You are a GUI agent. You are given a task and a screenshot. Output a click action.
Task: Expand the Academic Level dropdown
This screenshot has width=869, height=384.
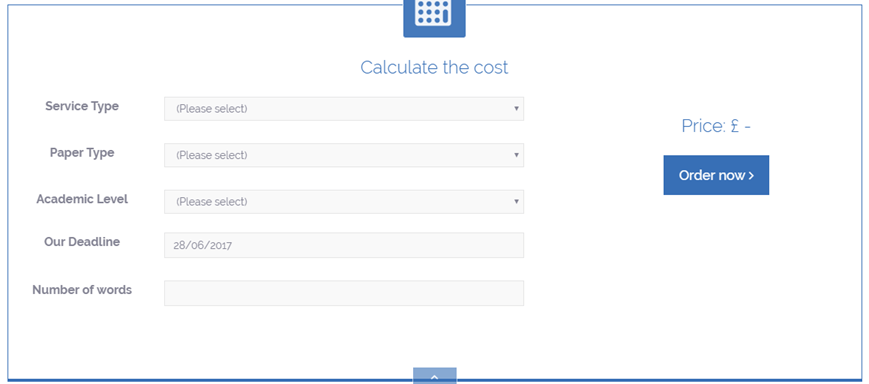click(344, 202)
